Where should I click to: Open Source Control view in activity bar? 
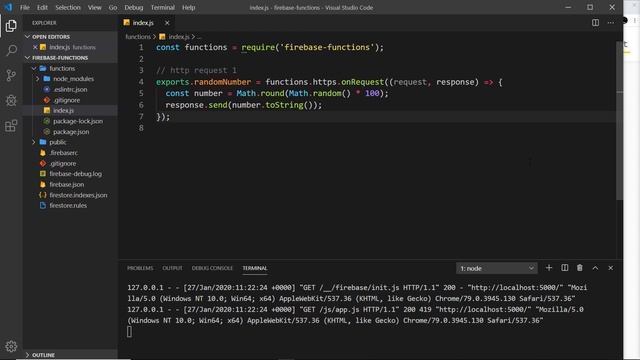pos(11,76)
